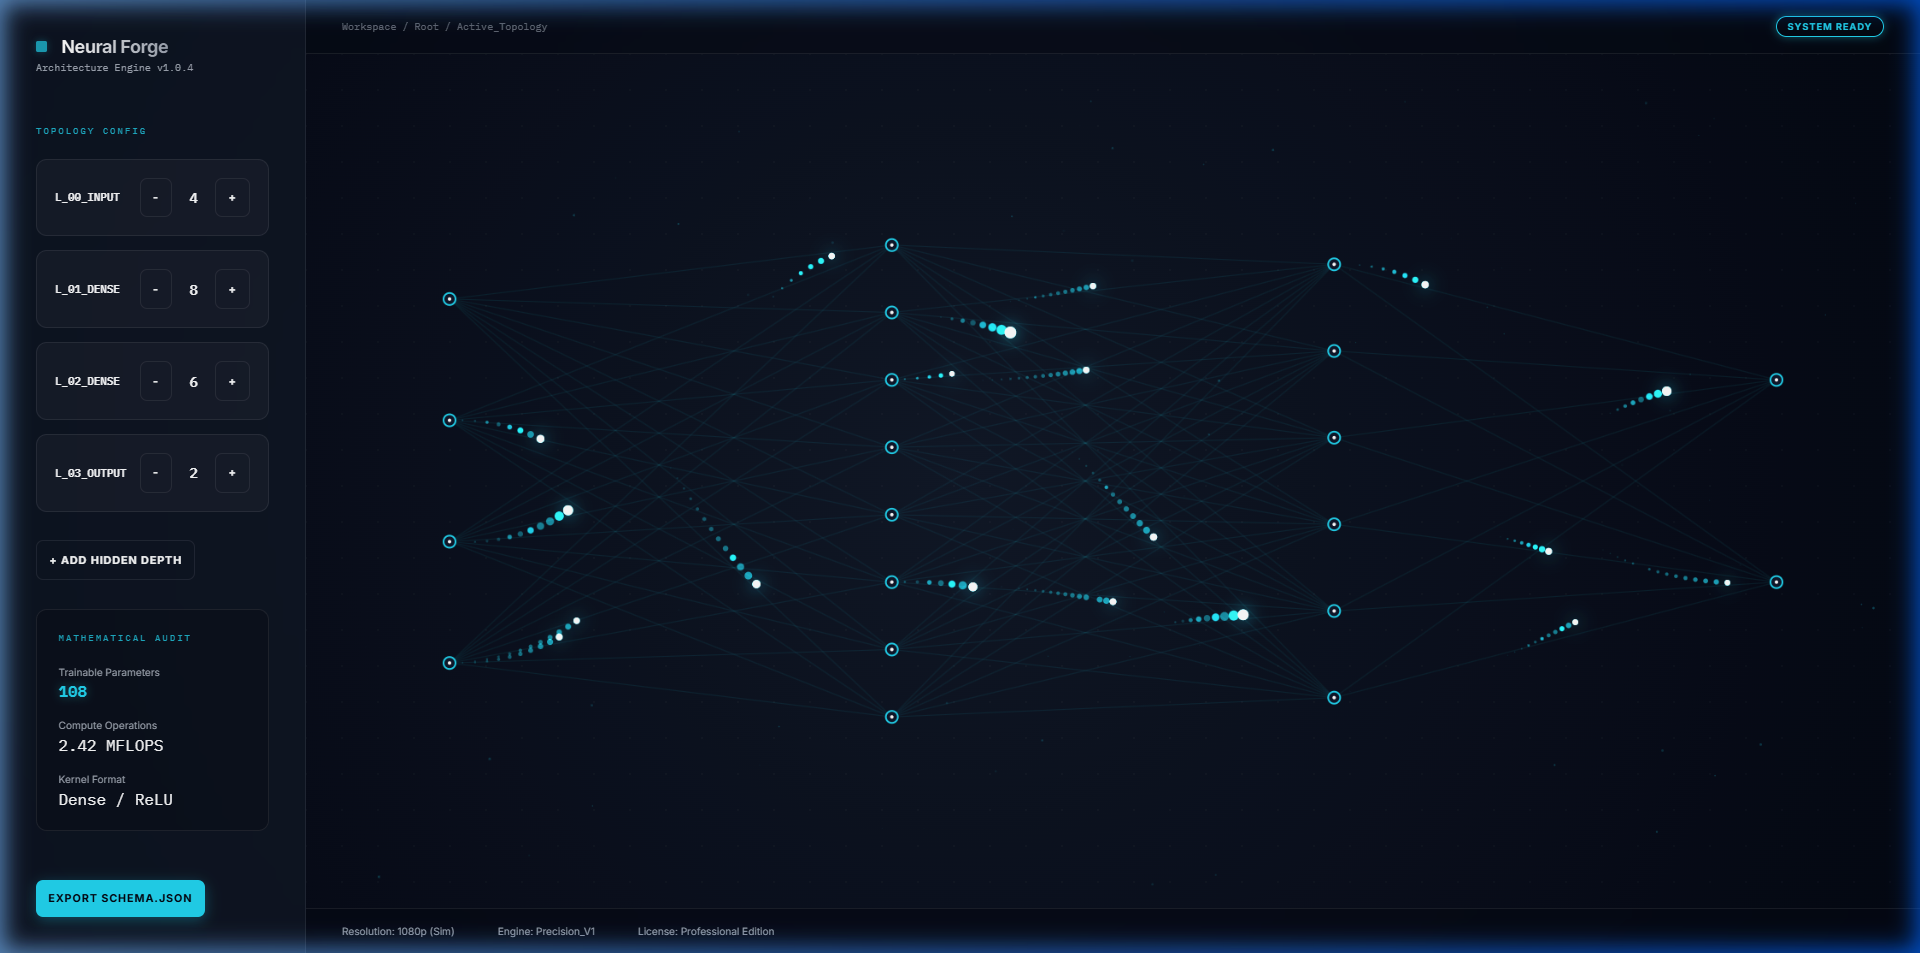The width and height of the screenshot is (1920, 953).
Task: Click the Neural Forge logo square
Action: 42,46
